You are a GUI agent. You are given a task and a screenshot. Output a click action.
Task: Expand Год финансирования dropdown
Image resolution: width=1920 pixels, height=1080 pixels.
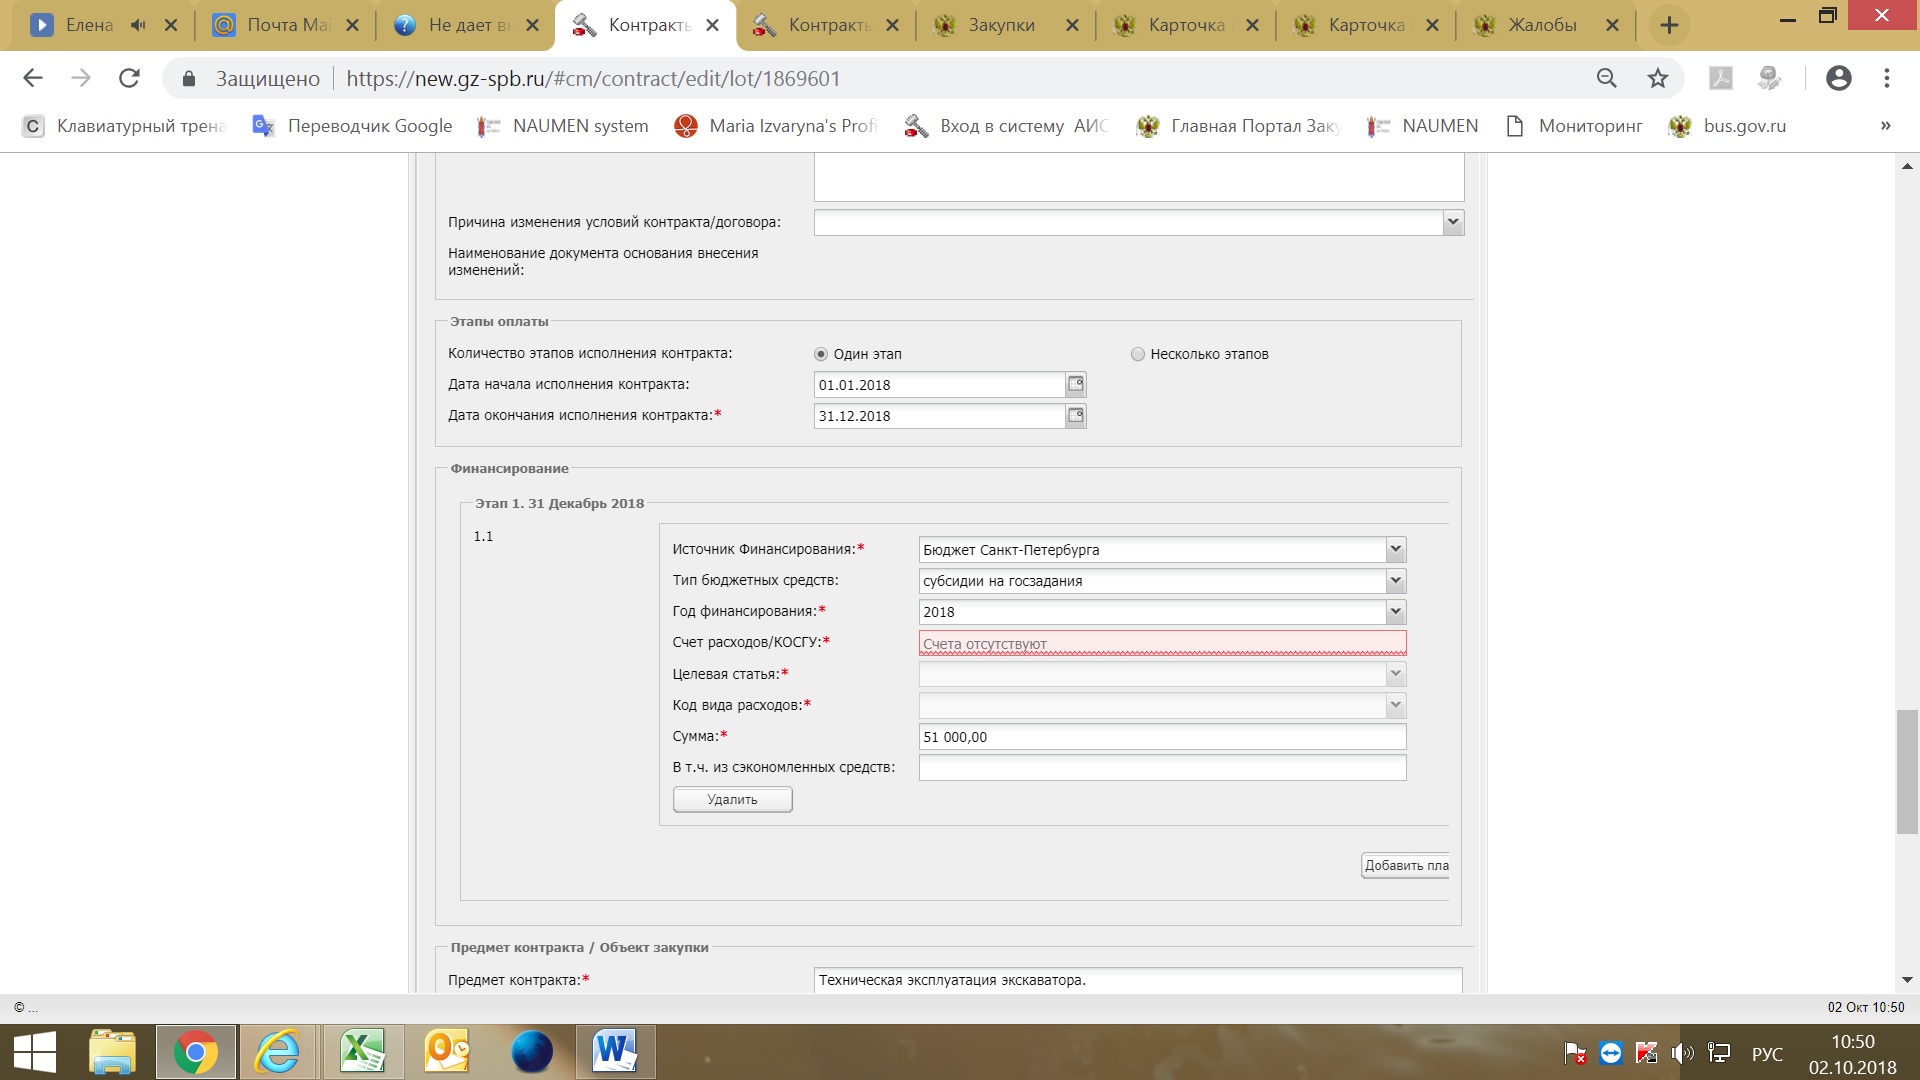tap(1395, 611)
